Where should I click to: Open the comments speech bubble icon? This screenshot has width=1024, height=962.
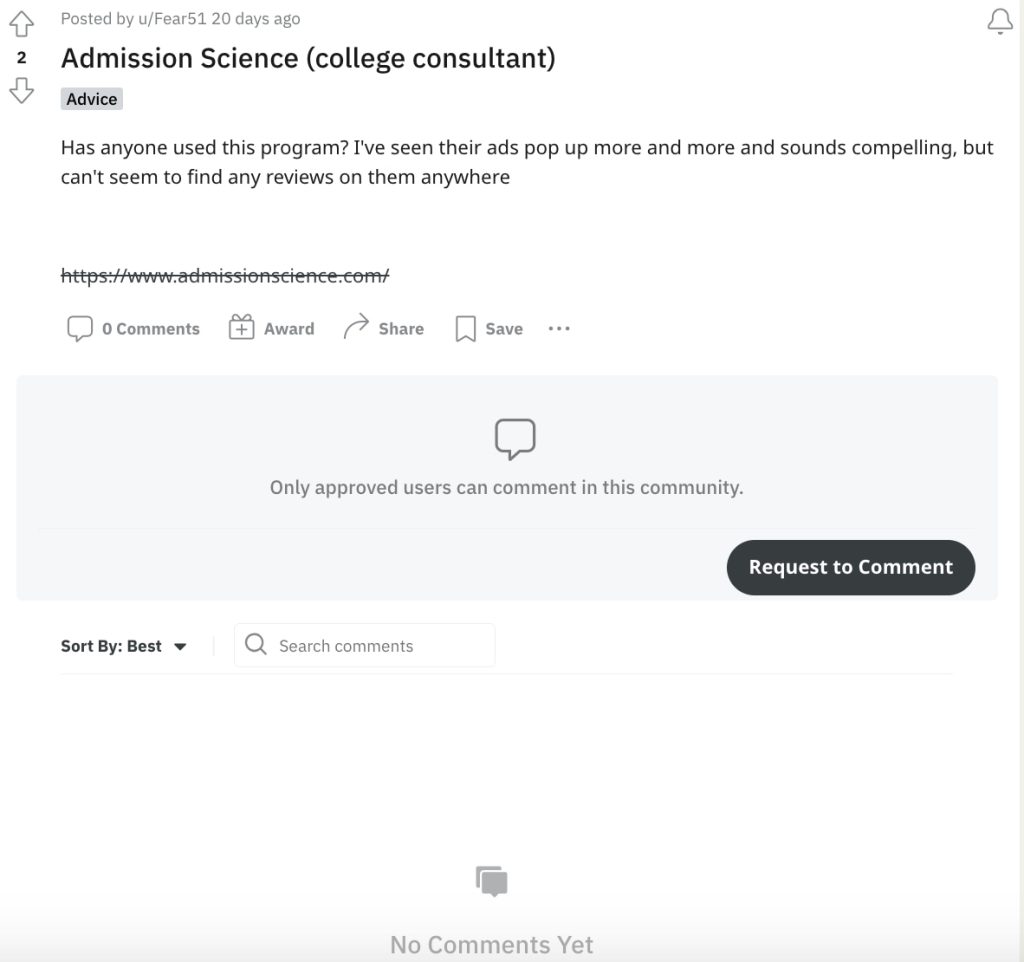pyautogui.click(x=80, y=329)
